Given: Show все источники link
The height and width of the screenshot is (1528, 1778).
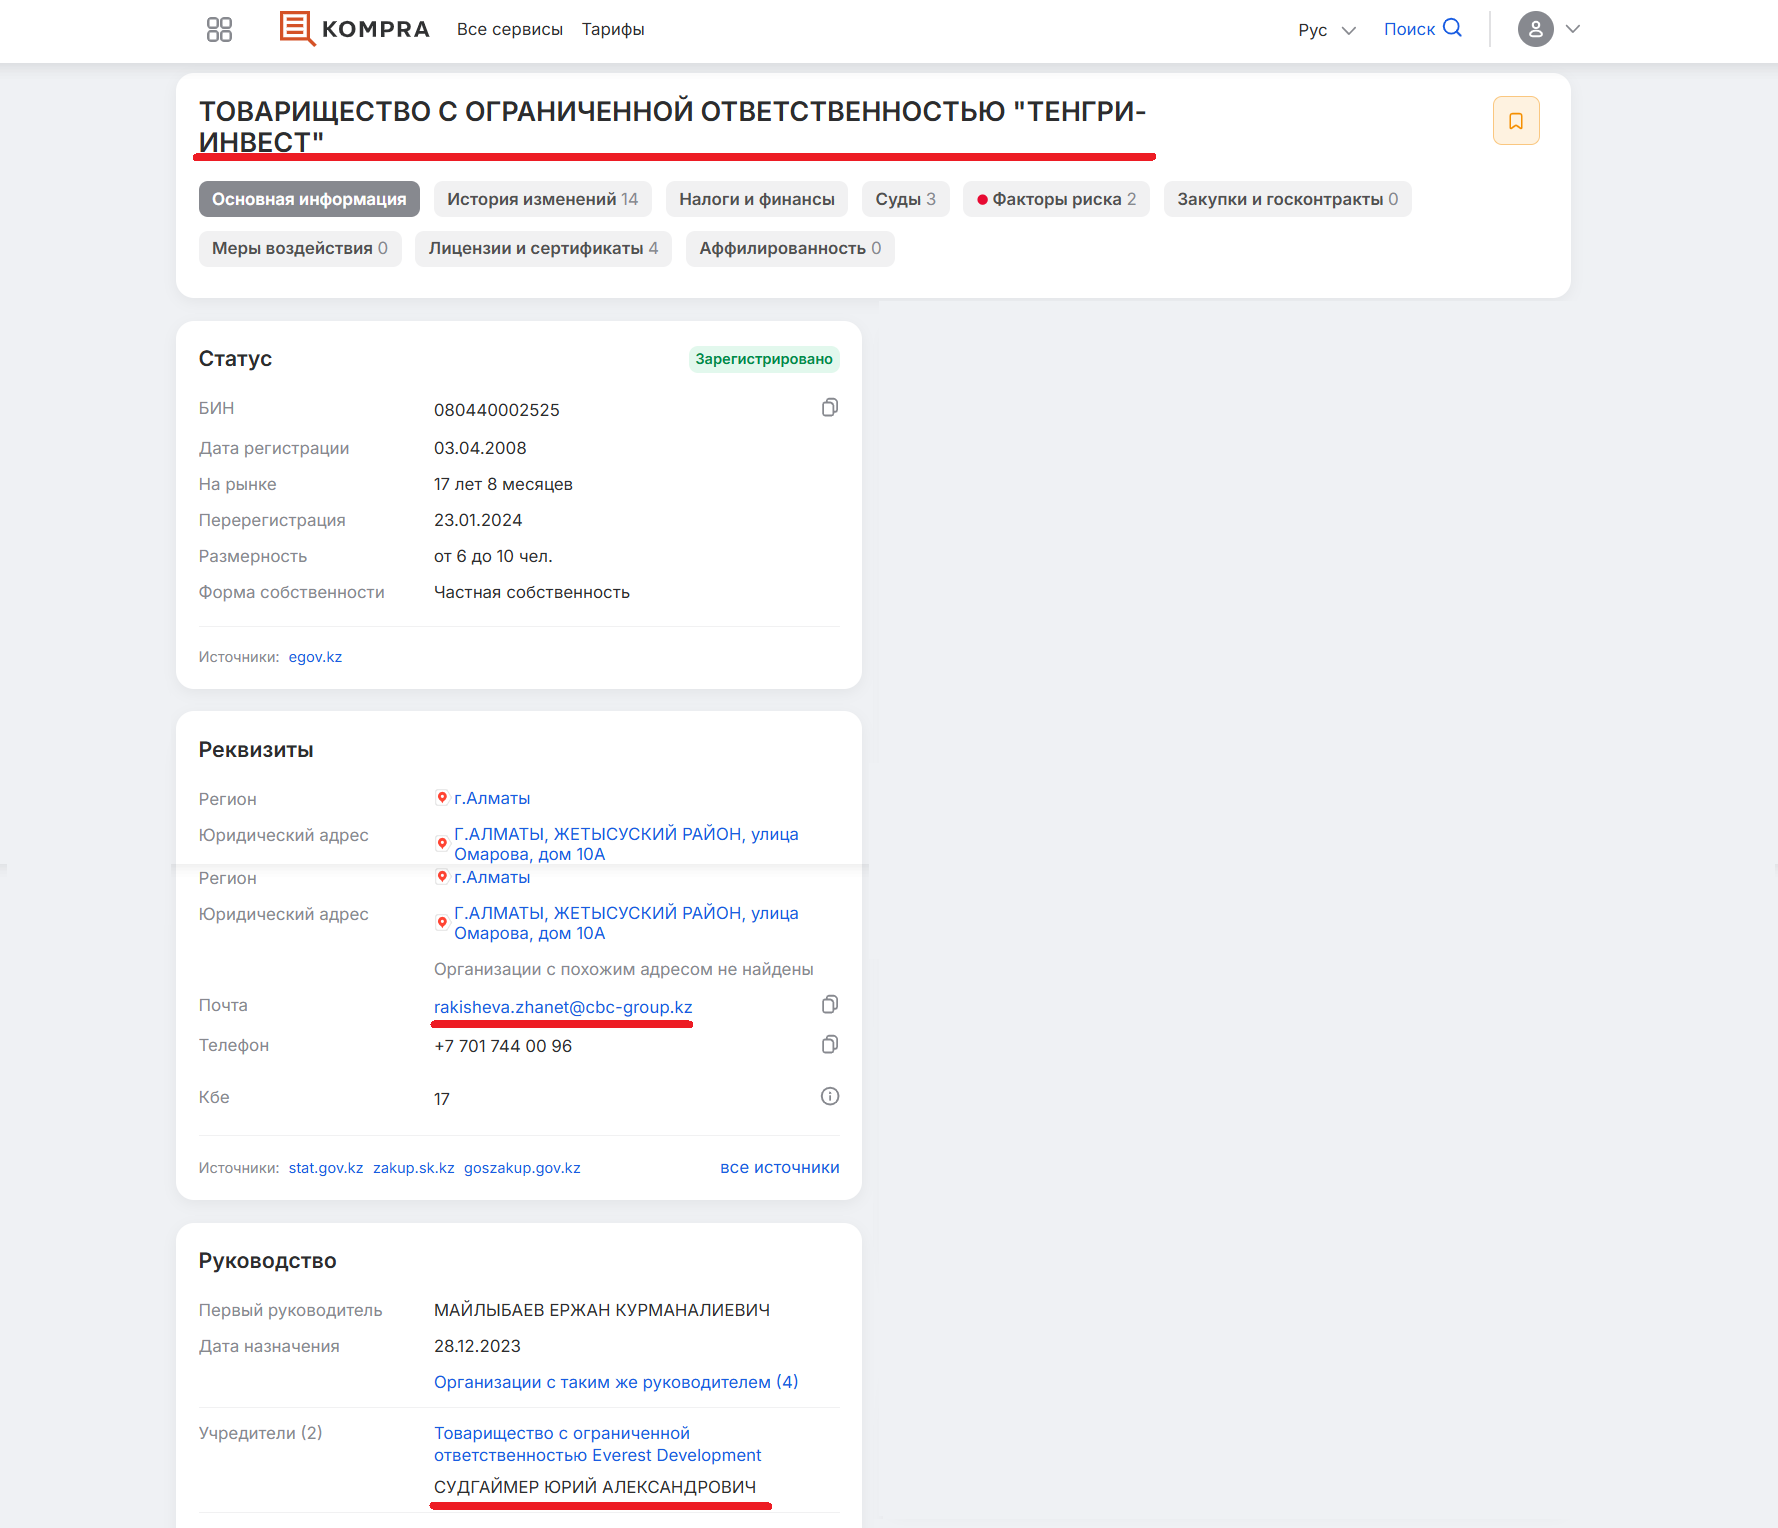Looking at the screenshot, I should (779, 1168).
